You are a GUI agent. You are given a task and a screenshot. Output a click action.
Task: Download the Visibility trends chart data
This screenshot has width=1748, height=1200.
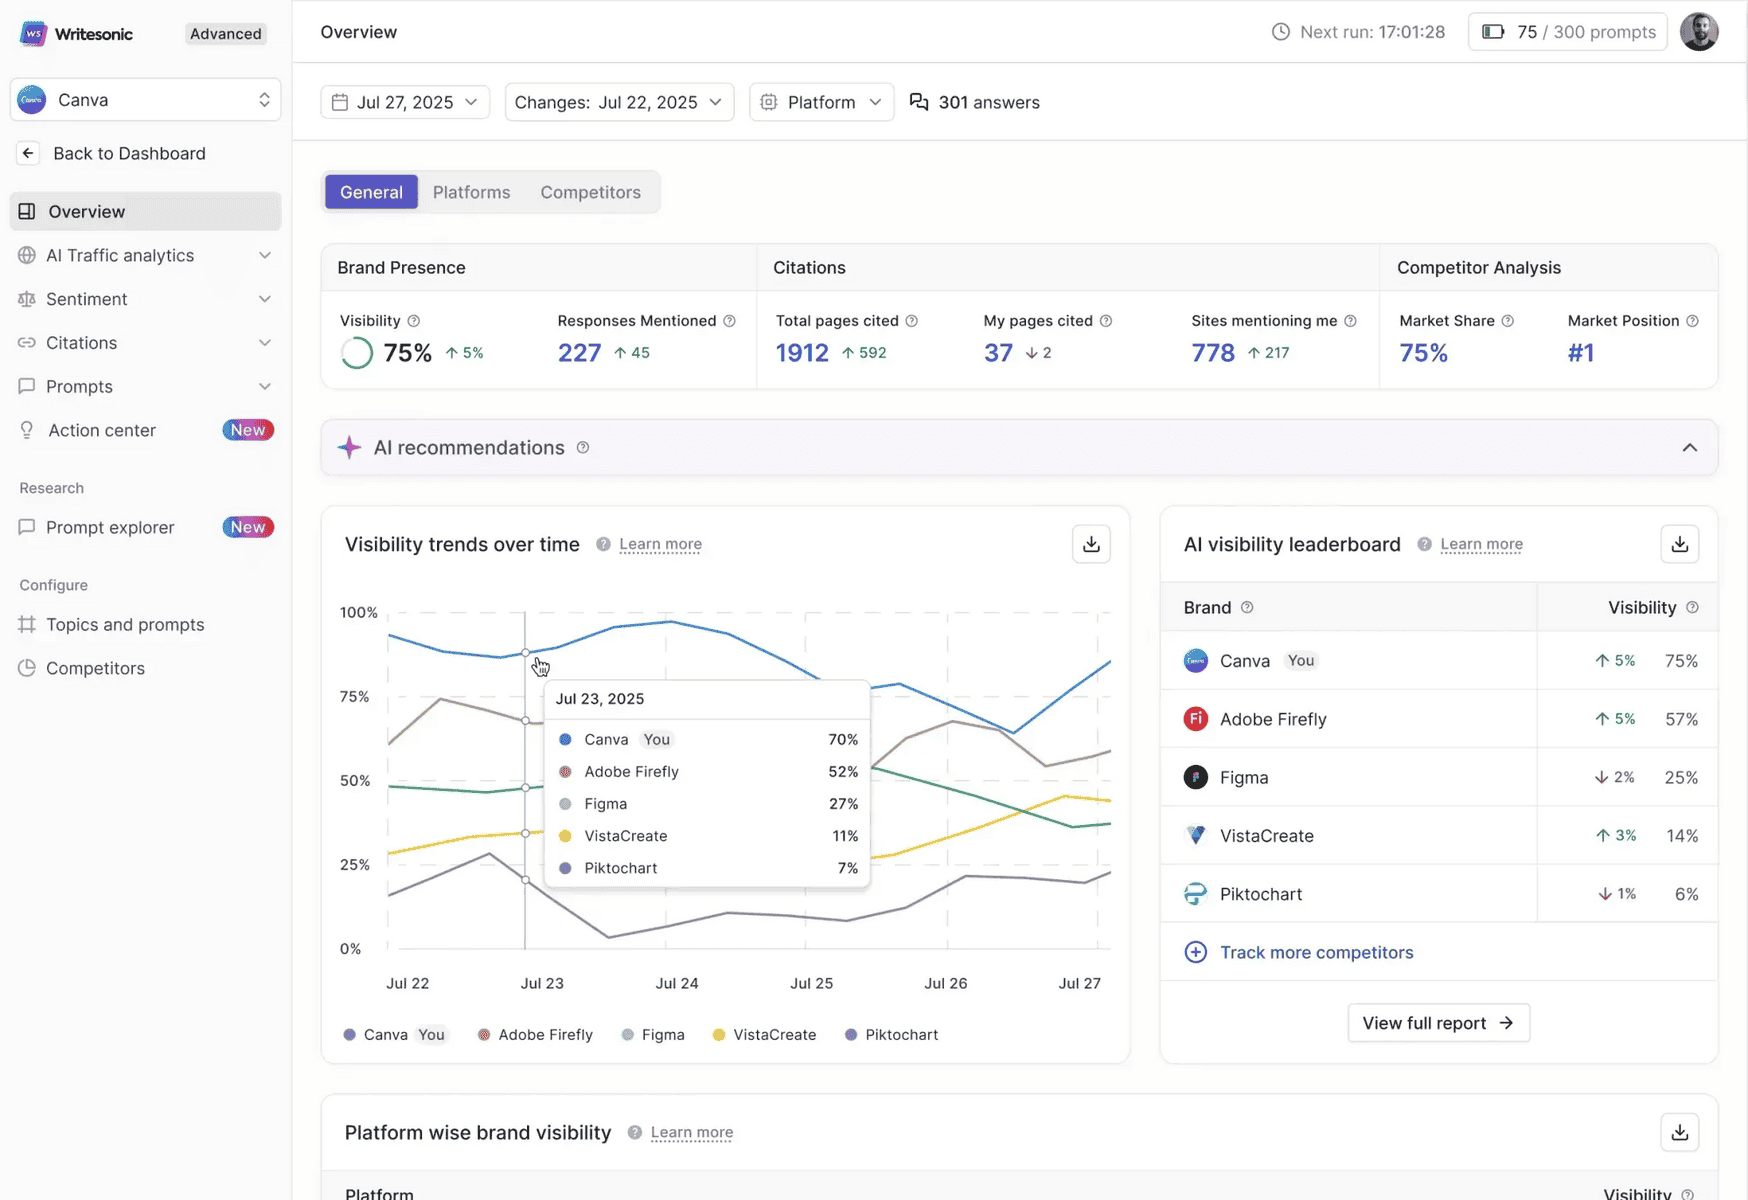(x=1091, y=543)
